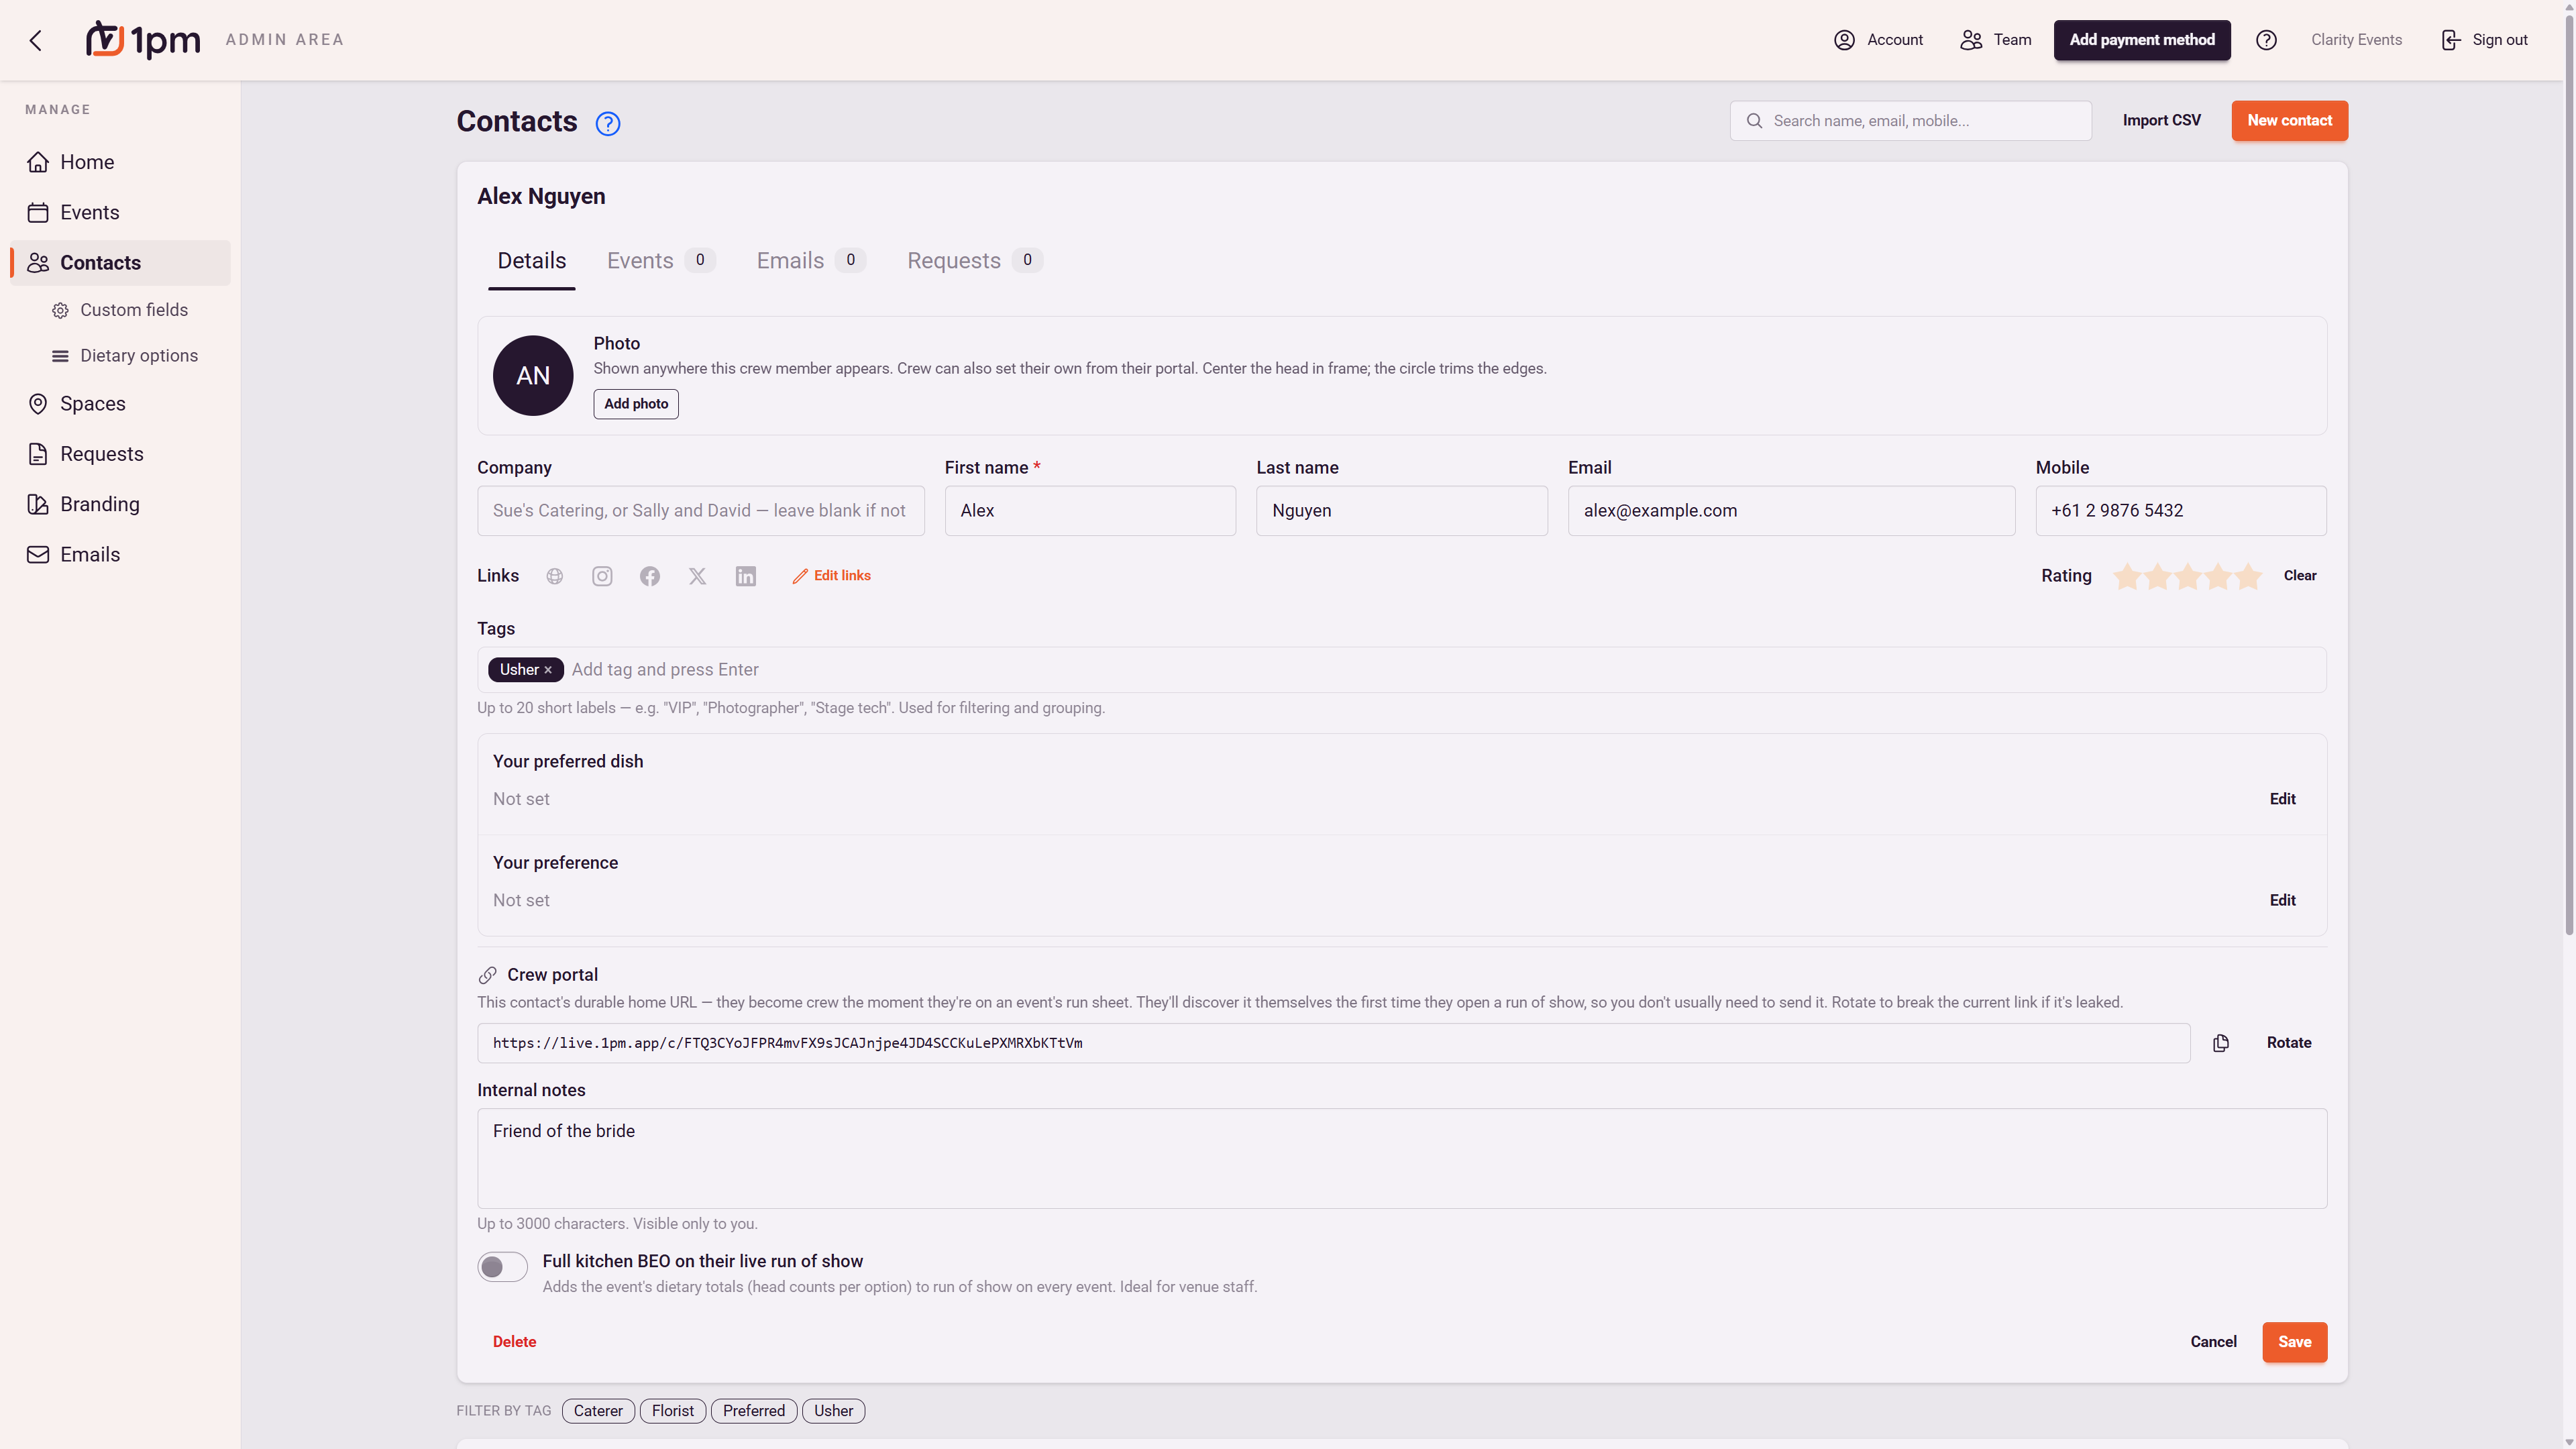Filter by Caterer tag
The image size is (2576, 1449).
pos(598,1411)
